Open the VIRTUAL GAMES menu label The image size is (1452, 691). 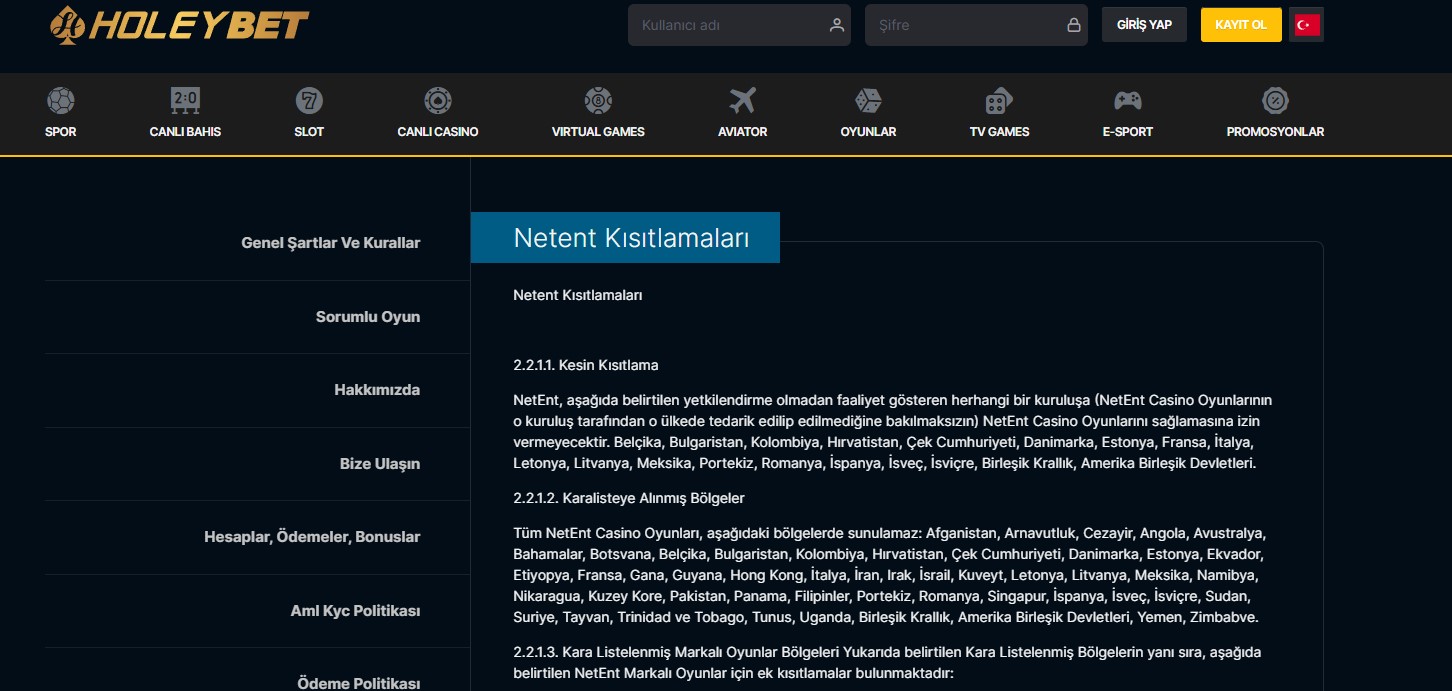pyautogui.click(x=598, y=132)
